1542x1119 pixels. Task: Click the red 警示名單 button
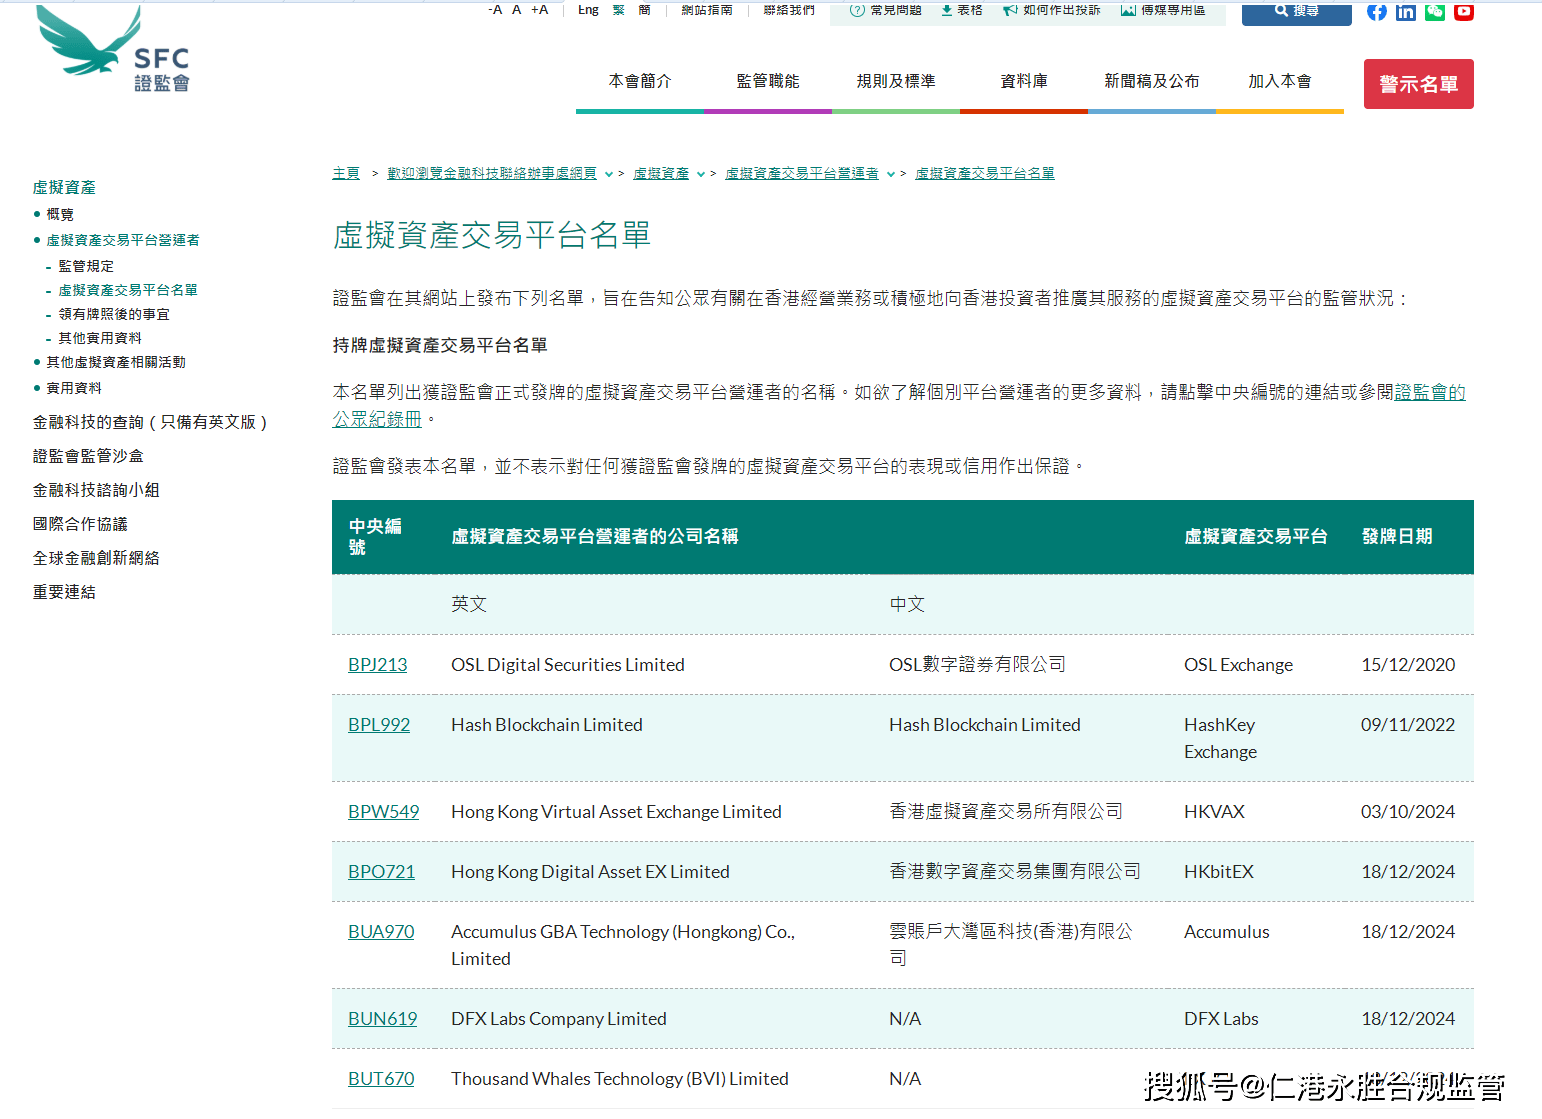click(1418, 84)
